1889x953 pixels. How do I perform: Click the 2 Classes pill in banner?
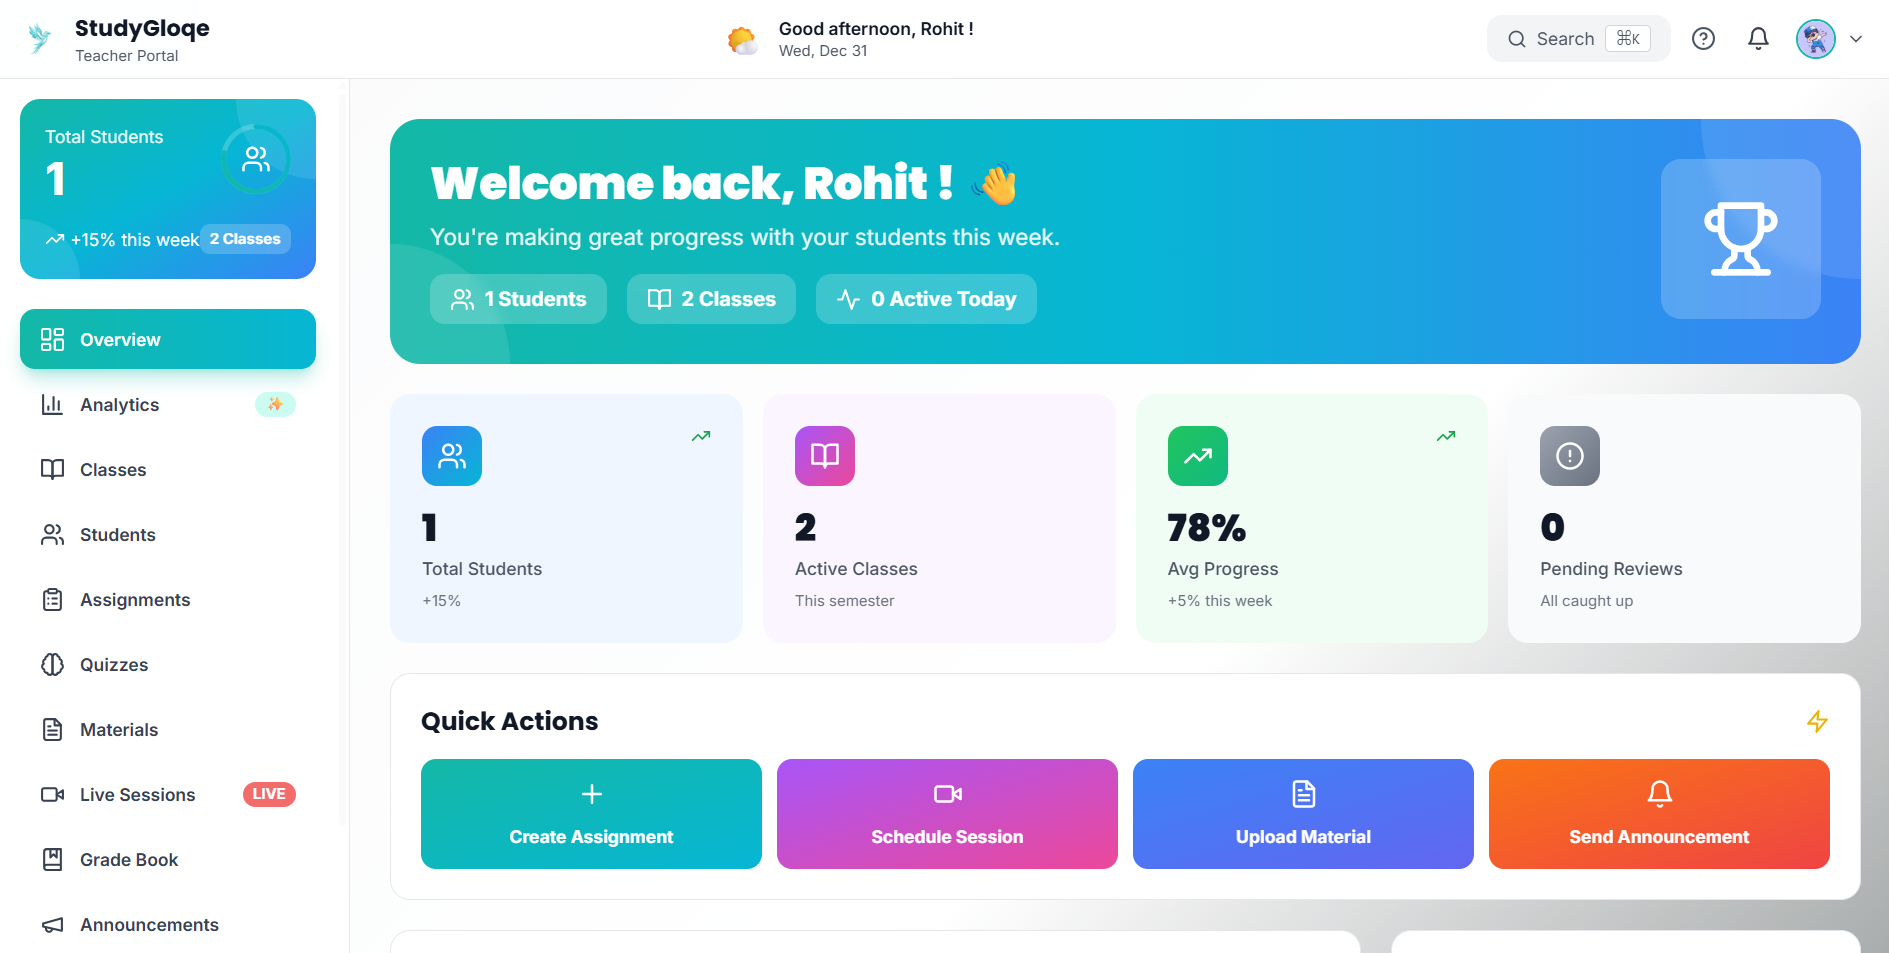click(x=711, y=299)
